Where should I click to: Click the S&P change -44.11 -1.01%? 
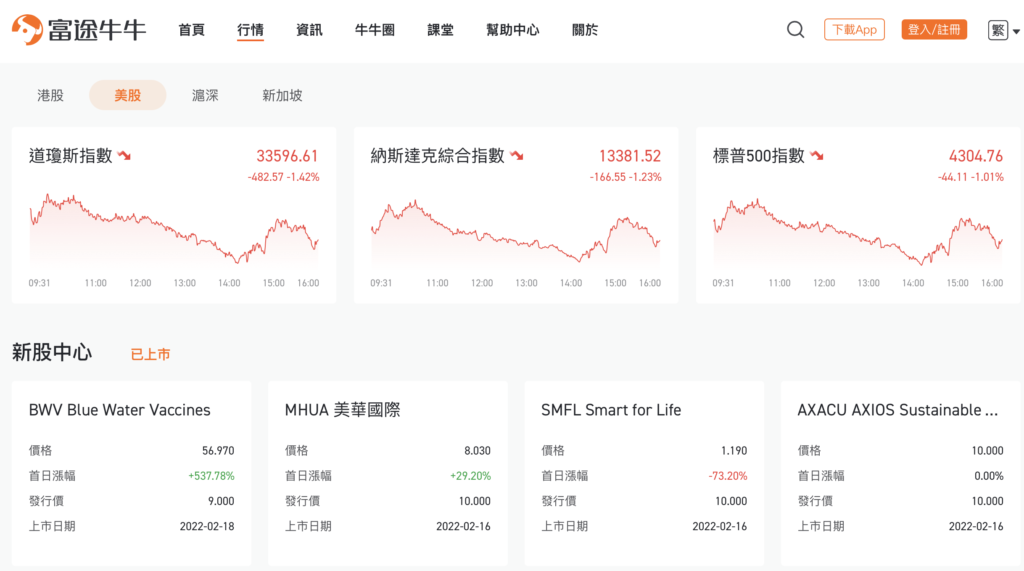[x=970, y=177]
